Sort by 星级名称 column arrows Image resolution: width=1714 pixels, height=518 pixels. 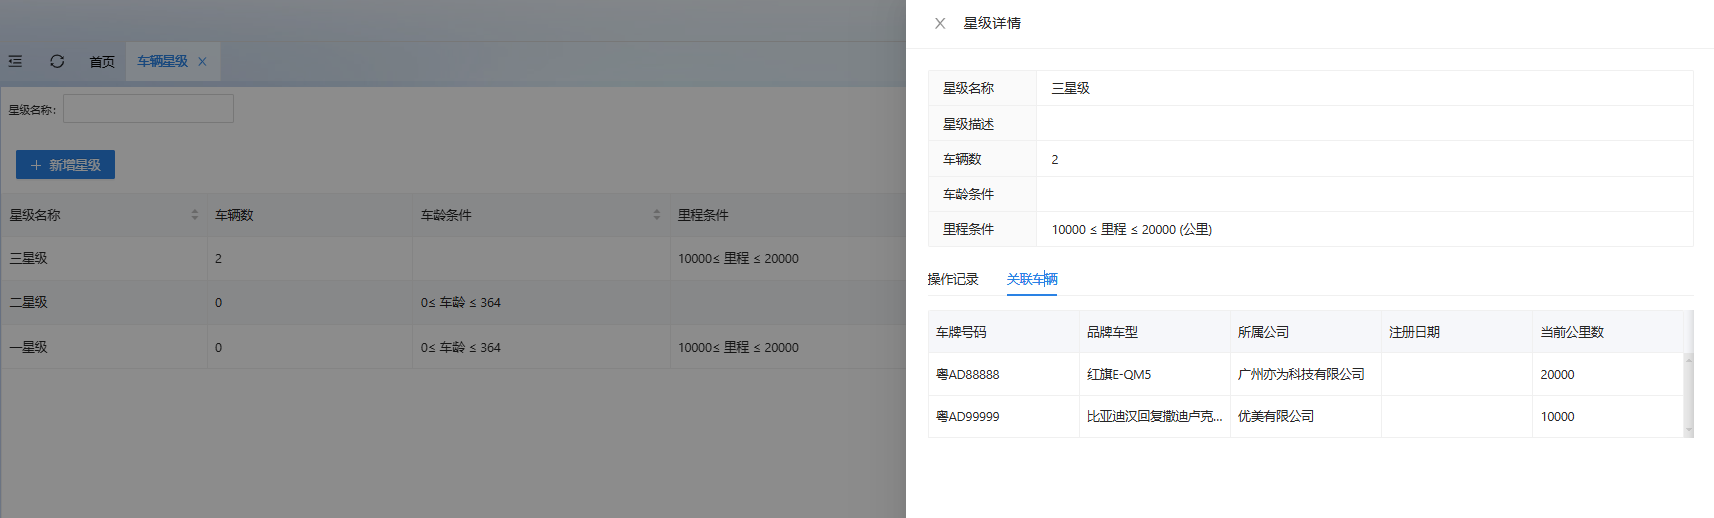coord(195,215)
